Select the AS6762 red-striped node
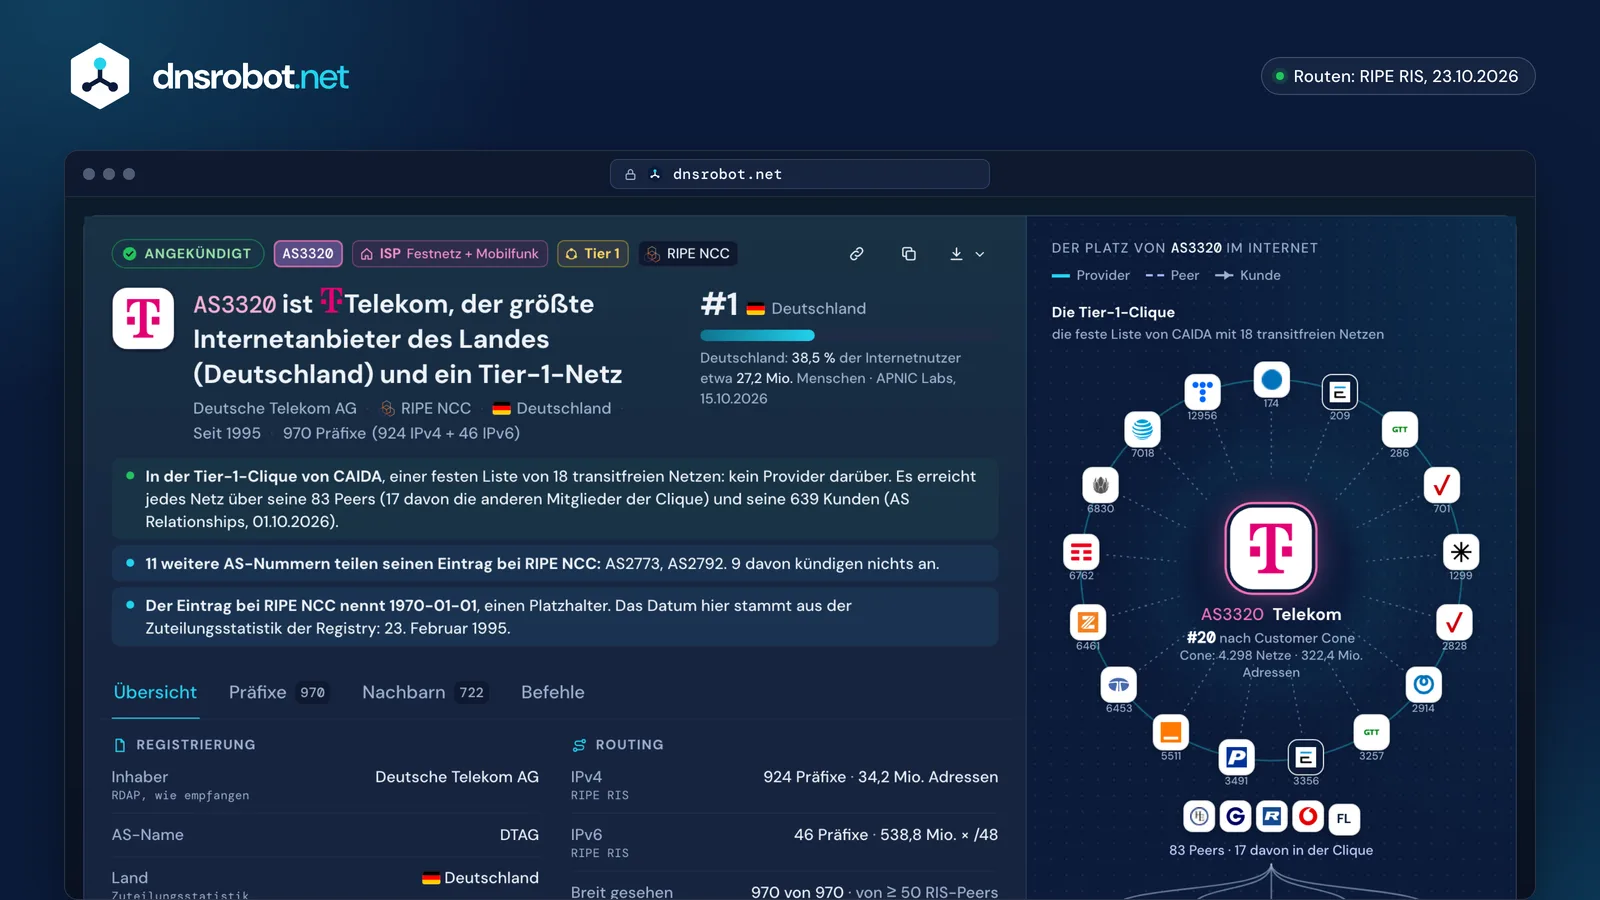 (x=1081, y=552)
